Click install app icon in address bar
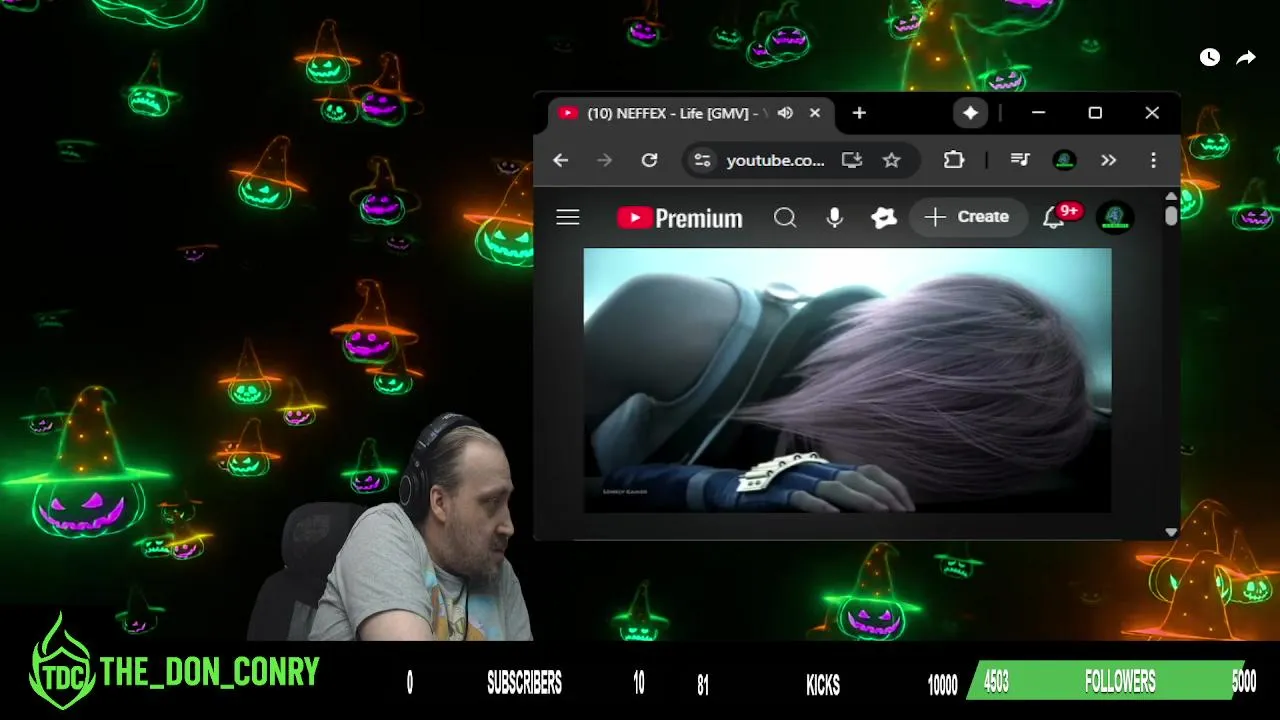The image size is (1280, 720). point(852,160)
